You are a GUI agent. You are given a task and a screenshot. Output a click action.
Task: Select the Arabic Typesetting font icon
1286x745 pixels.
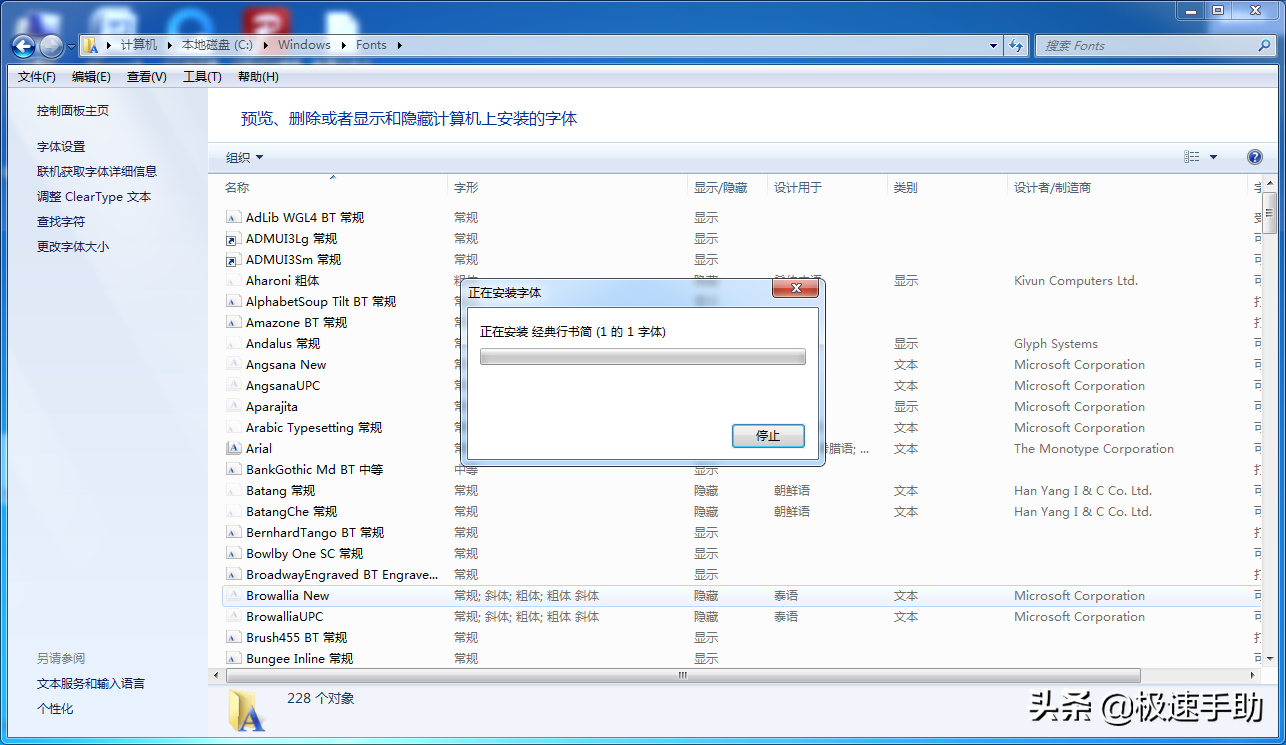pos(233,427)
